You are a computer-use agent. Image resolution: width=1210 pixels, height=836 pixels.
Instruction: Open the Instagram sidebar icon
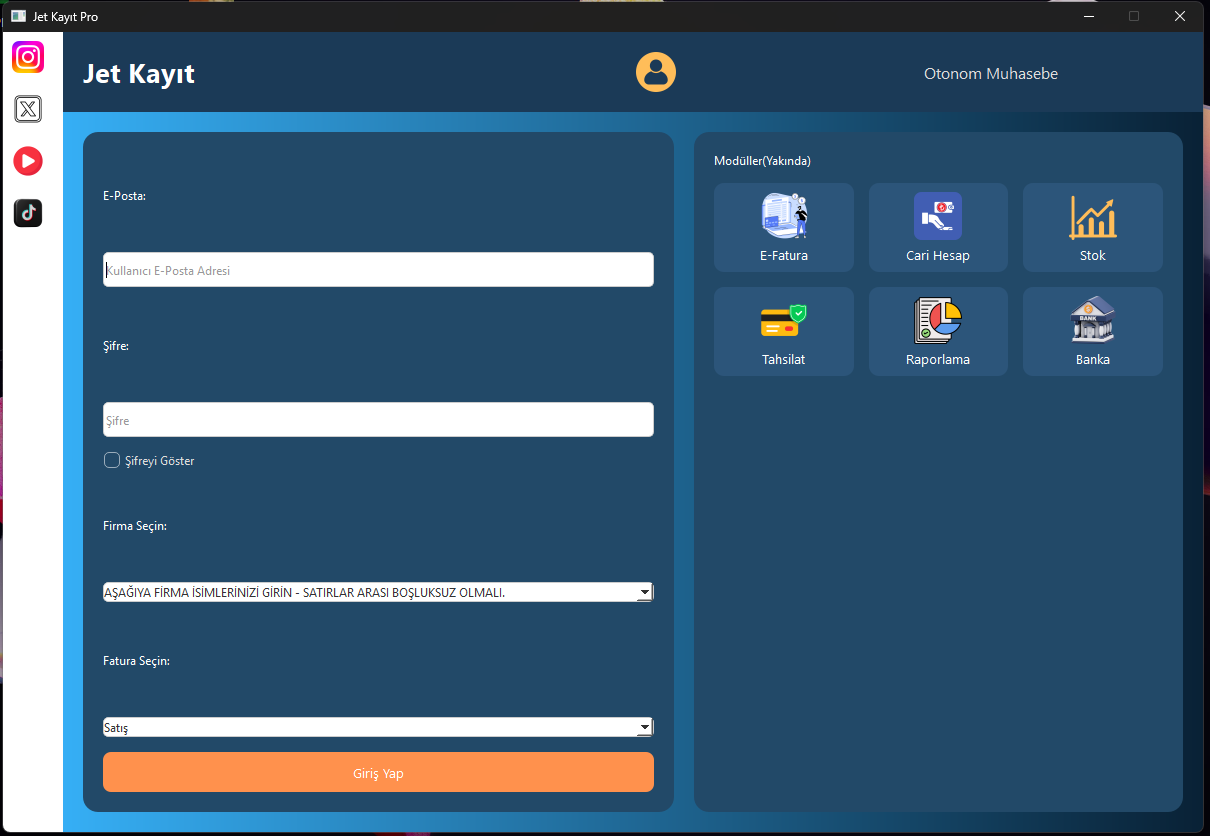click(28, 57)
